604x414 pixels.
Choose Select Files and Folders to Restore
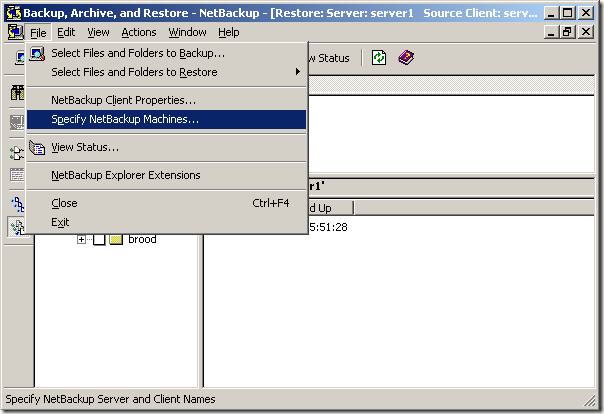coord(166,72)
